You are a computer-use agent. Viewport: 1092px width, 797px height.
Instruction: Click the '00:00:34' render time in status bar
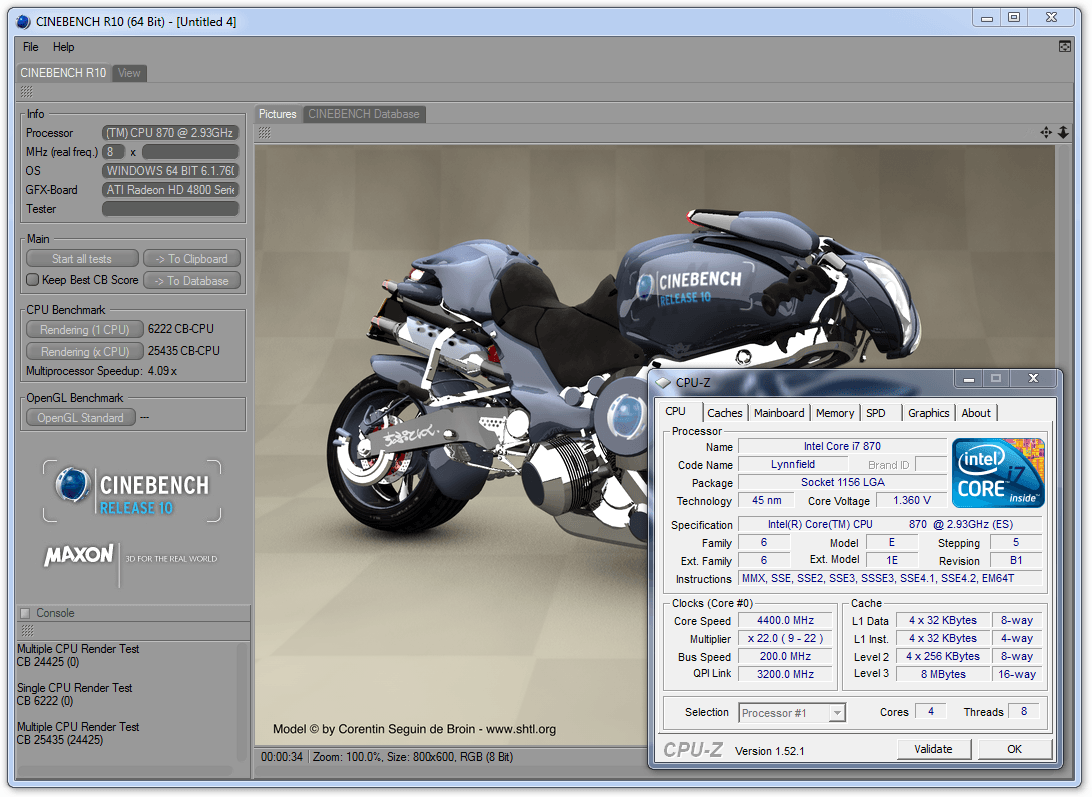coord(282,757)
